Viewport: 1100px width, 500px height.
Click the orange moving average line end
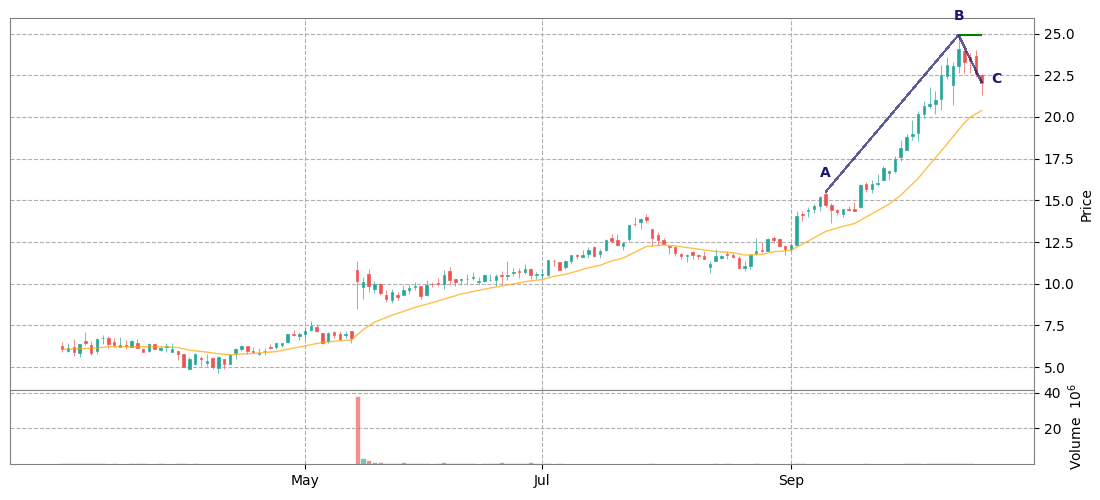coord(981,111)
